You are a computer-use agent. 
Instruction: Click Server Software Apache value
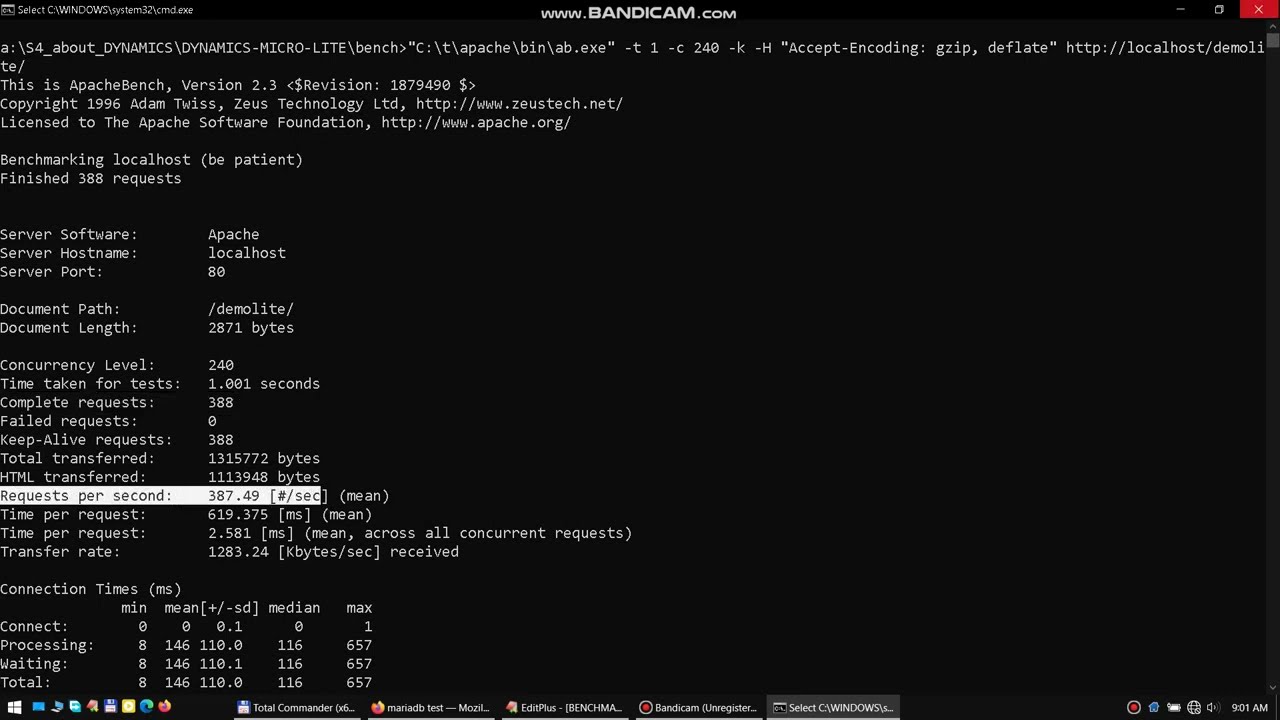click(233, 234)
